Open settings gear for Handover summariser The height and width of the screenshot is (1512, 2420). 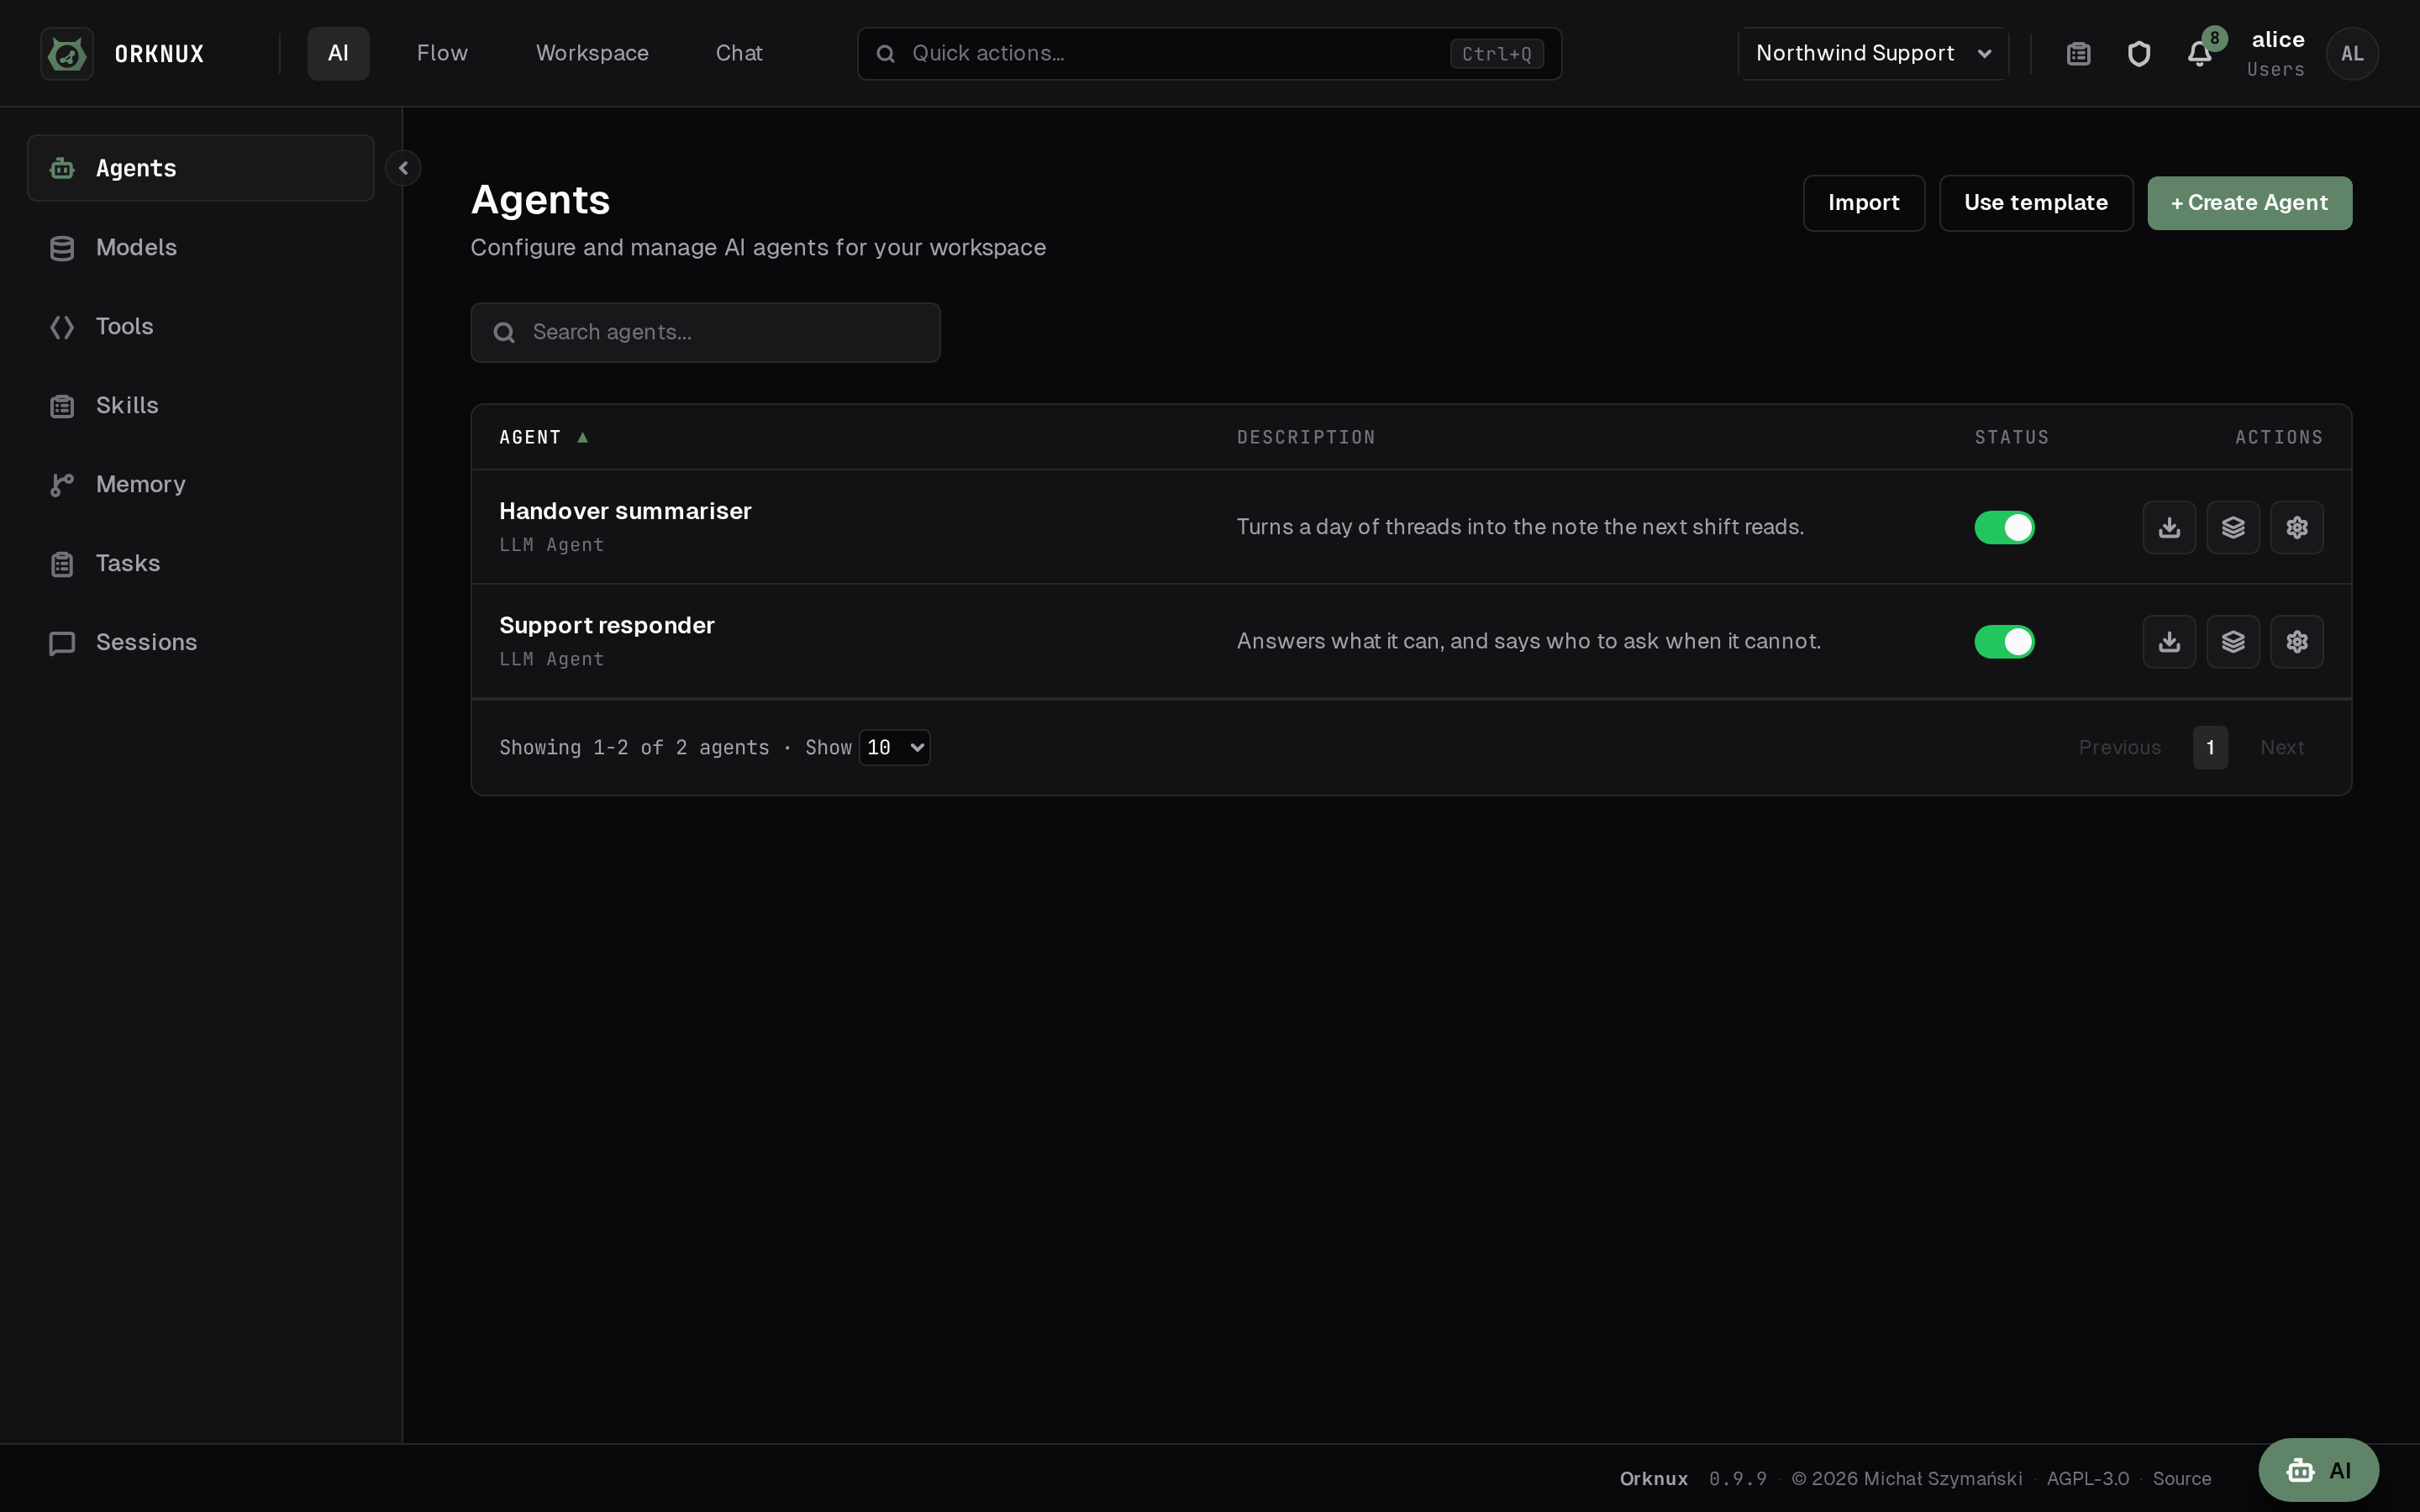(2297, 527)
